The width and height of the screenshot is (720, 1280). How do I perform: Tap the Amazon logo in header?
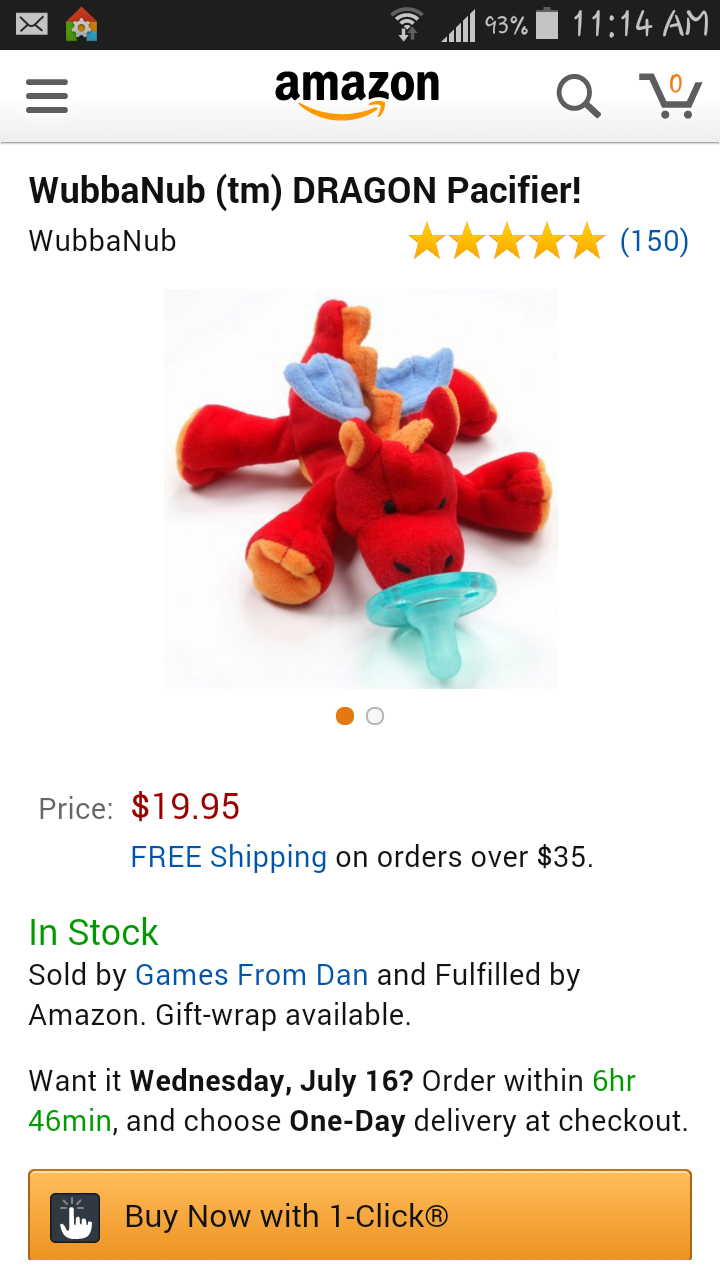point(357,94)
